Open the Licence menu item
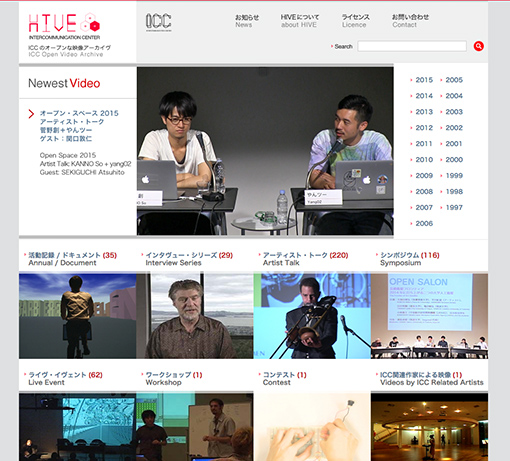The image size is (510, 461). coord(355,21)
